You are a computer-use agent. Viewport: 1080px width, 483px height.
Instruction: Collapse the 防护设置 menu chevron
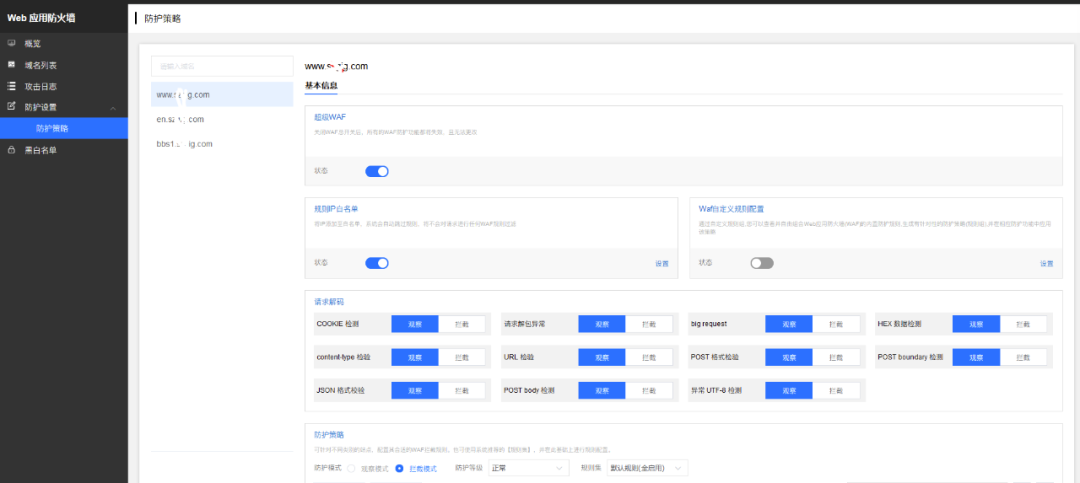click(x=113, y=108)
